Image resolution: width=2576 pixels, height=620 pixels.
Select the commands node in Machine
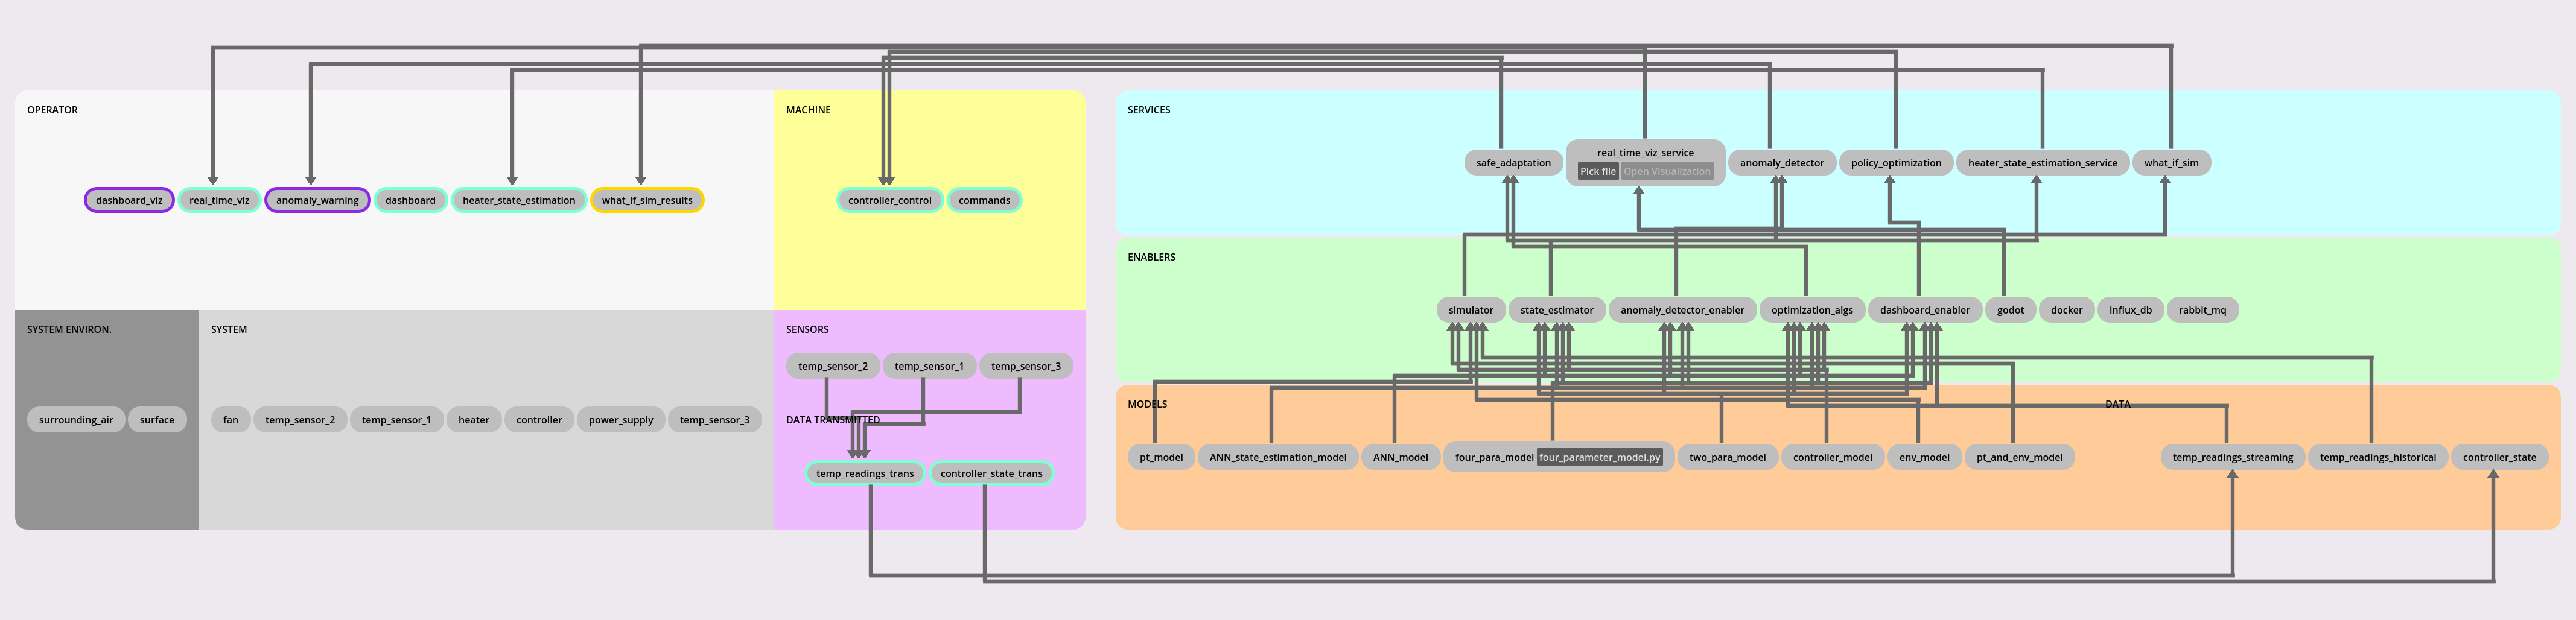tap(984, 200)
